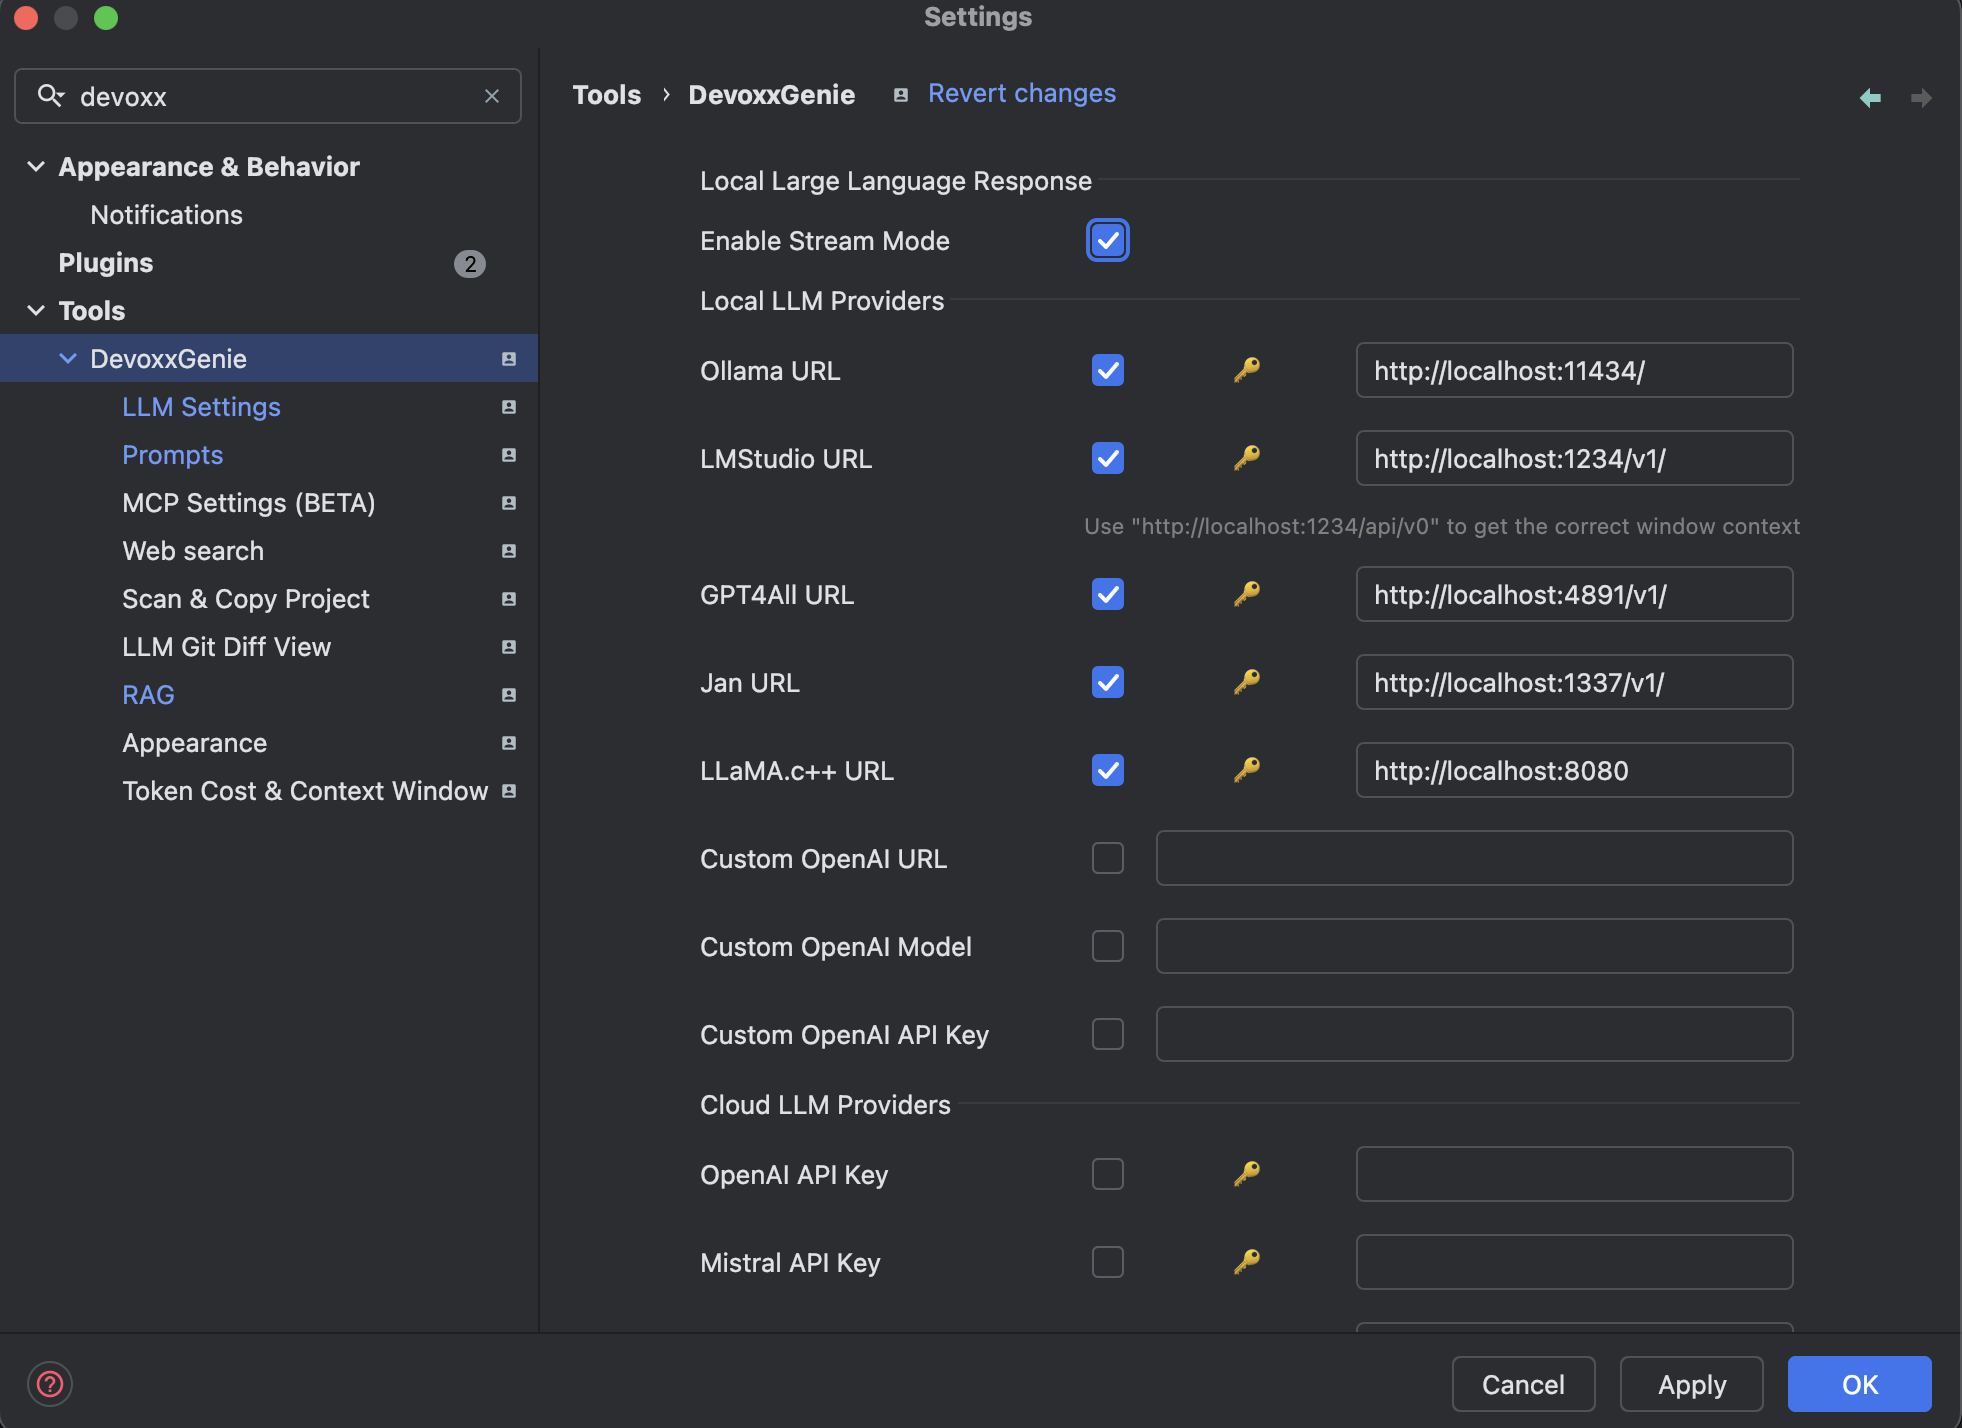The image size is (1962, 1428).
Task: Click the Revert changes link
Action: [x=1021, y=93]
